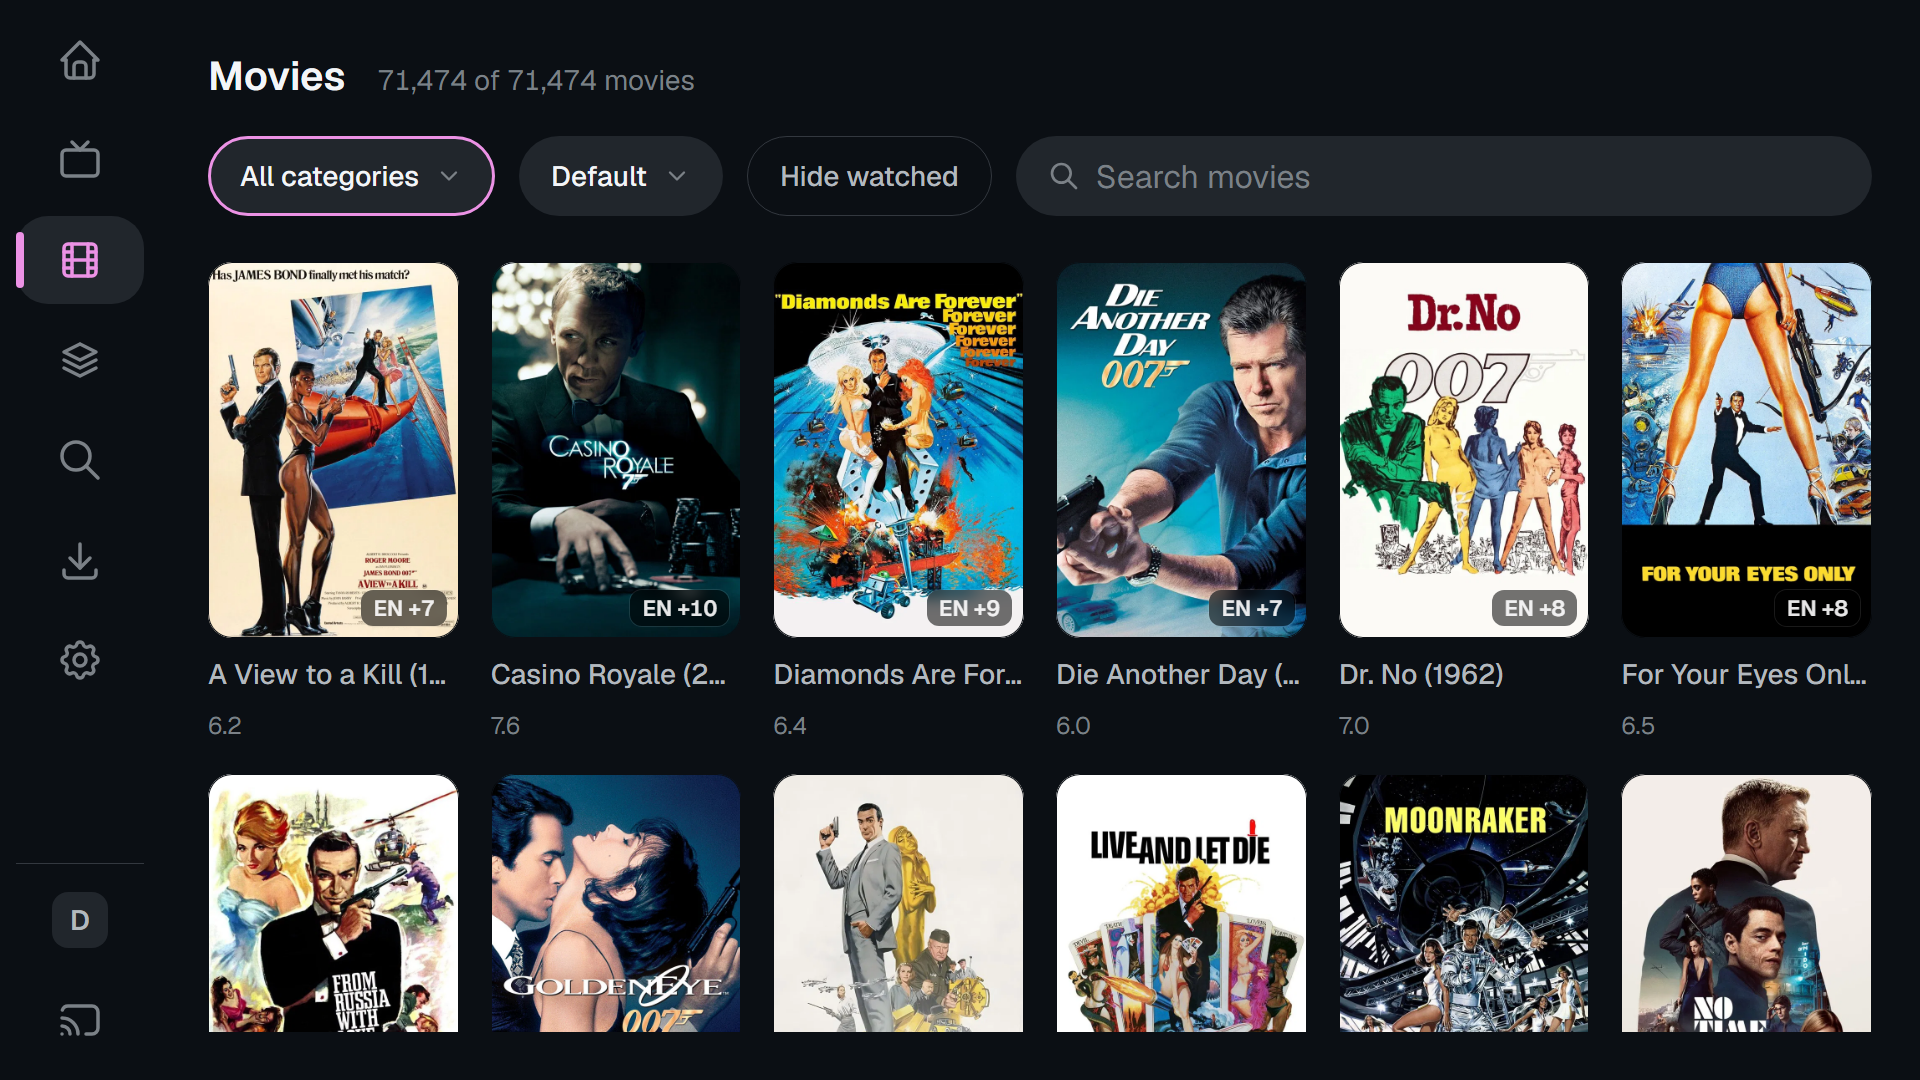Go to the Home sidebar icon

point(80,60)
